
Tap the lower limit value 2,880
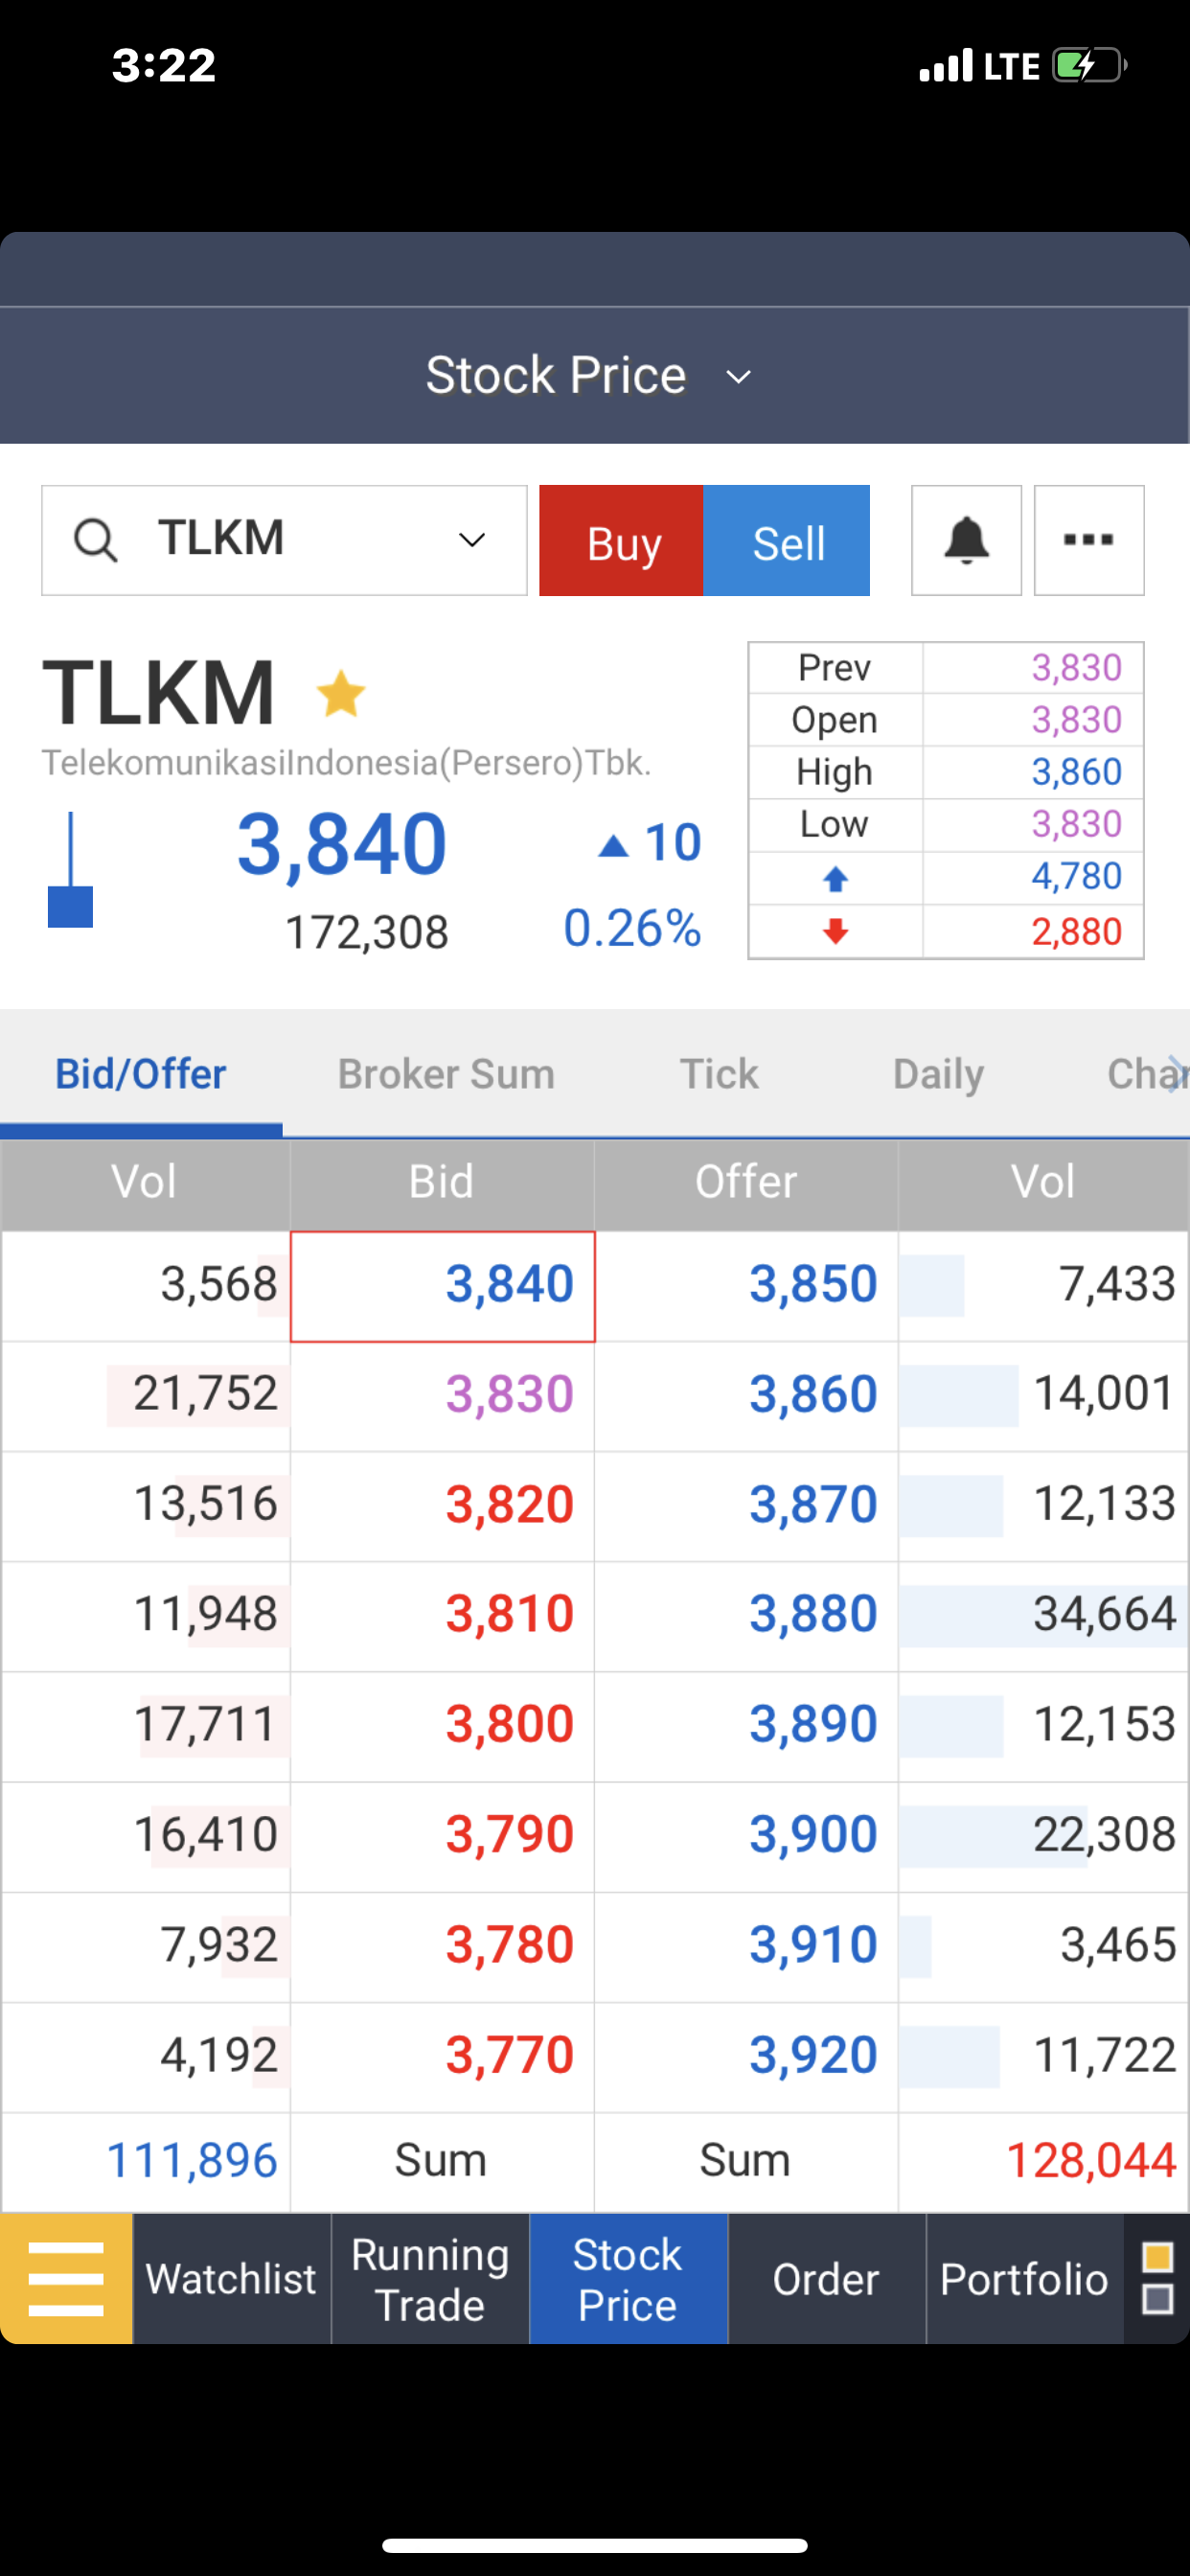tap(1076, 932)
